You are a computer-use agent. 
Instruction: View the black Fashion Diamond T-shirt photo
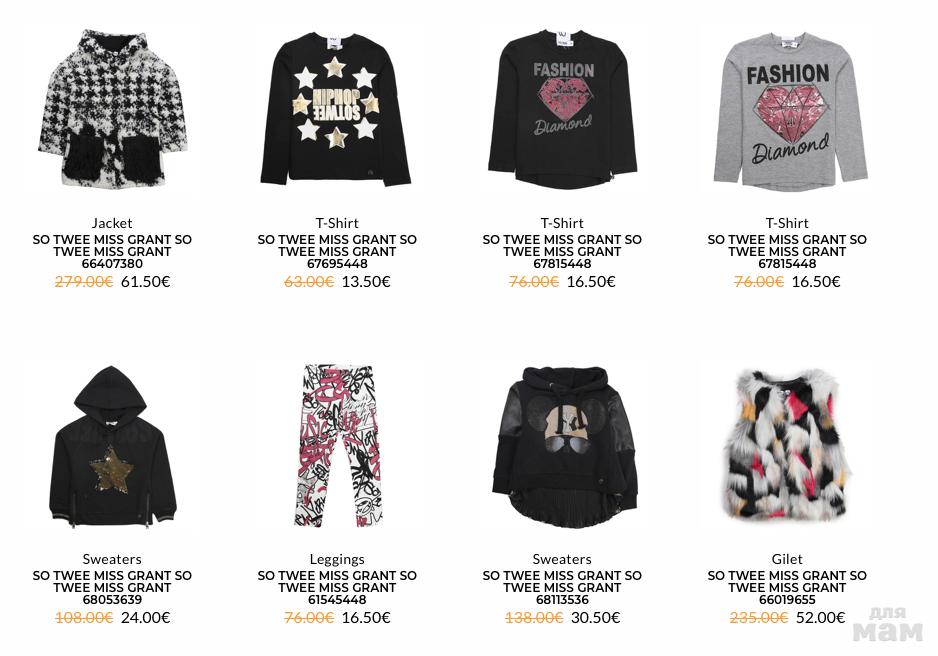coord(562,109)
